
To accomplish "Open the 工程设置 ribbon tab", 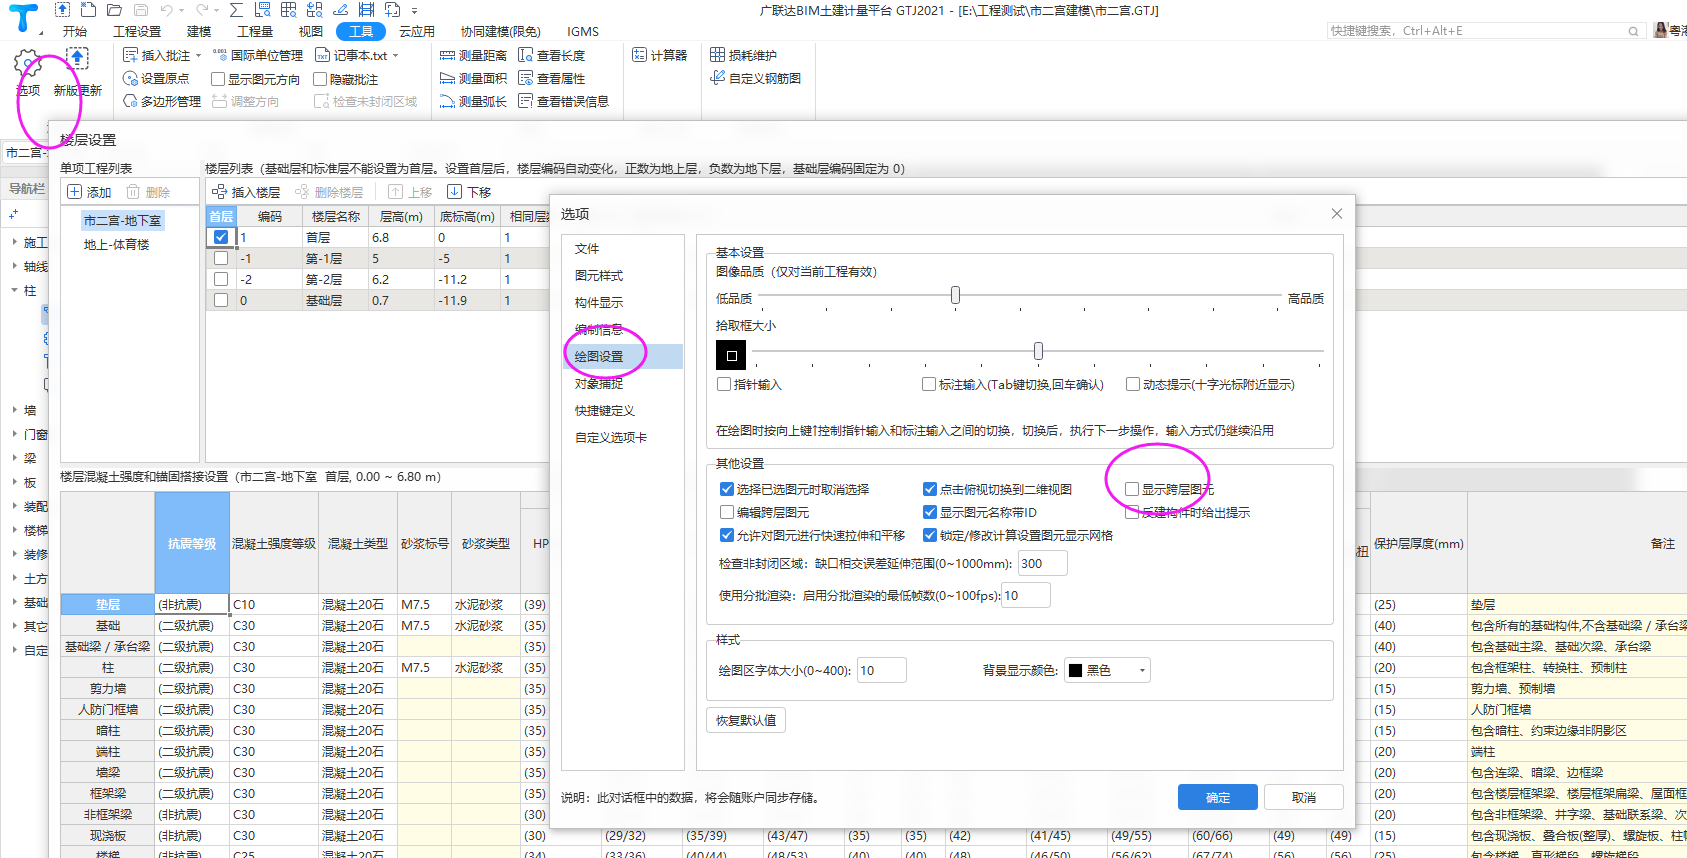I will coord(137,31).
